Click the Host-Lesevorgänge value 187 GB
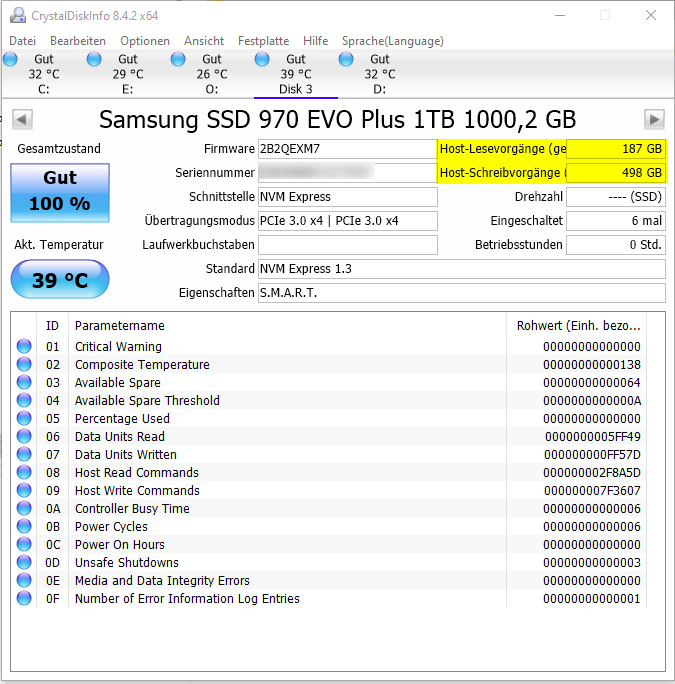Image resolution: width=675 pixels, height=684 pixels. point(616,149)
